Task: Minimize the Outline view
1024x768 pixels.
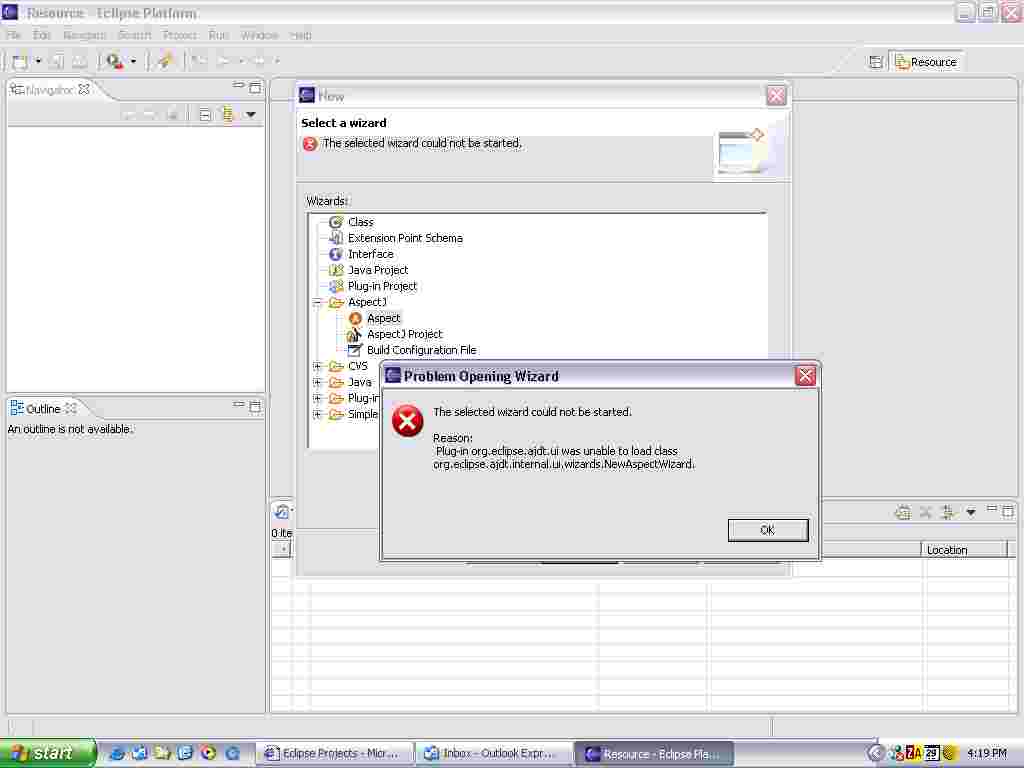Action: (x=238, y=405)
